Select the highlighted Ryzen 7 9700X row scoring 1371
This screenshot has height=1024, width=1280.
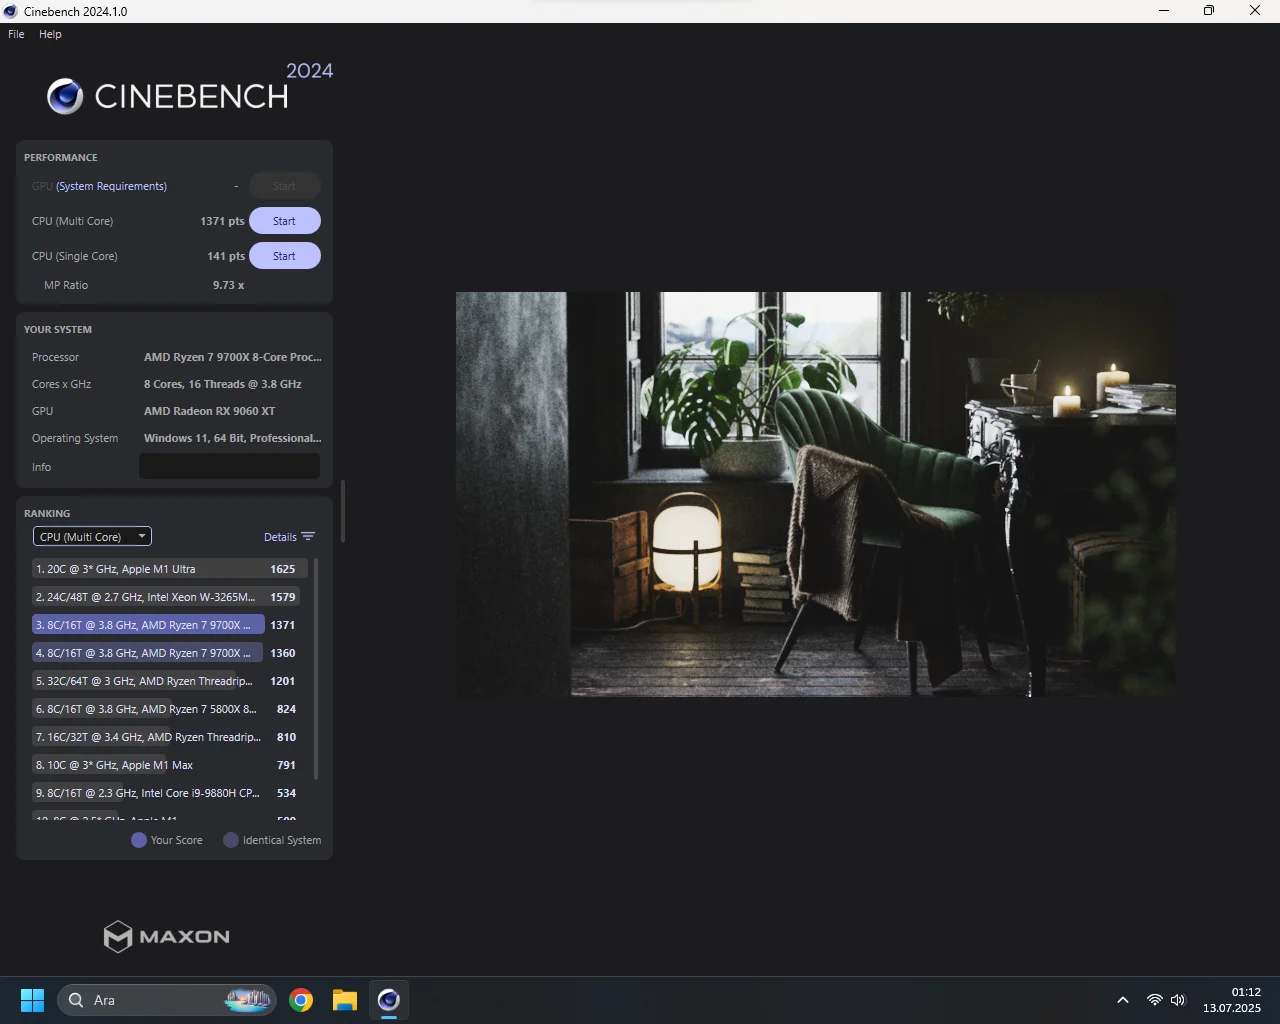click(x=166, y=625)
